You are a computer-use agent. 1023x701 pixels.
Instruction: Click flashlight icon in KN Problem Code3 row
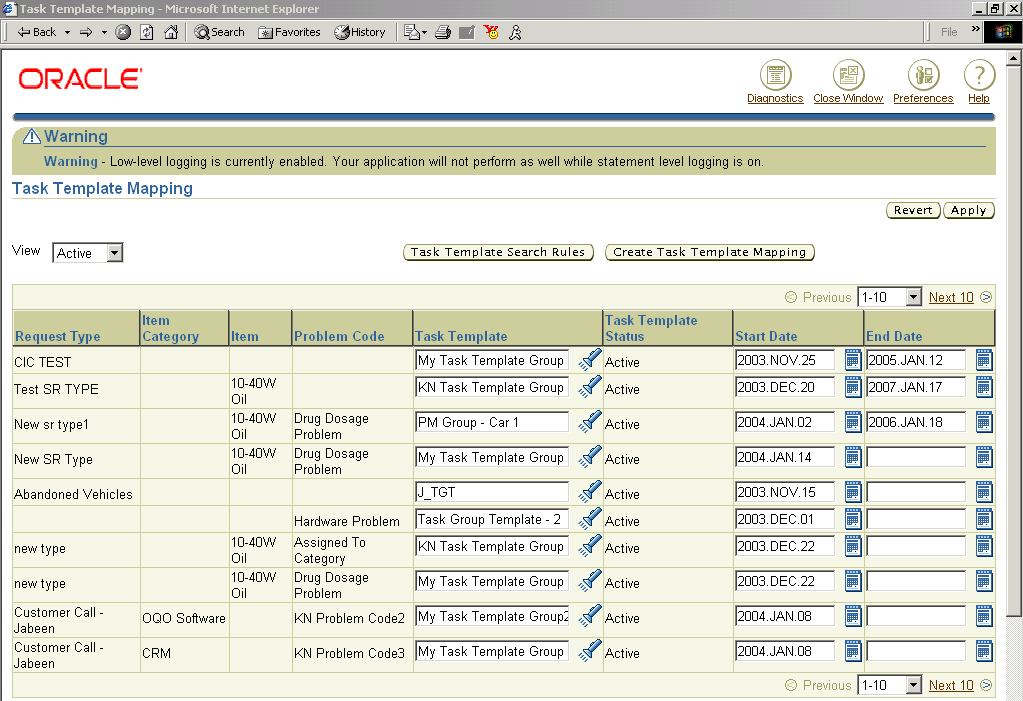click(590, 651)
